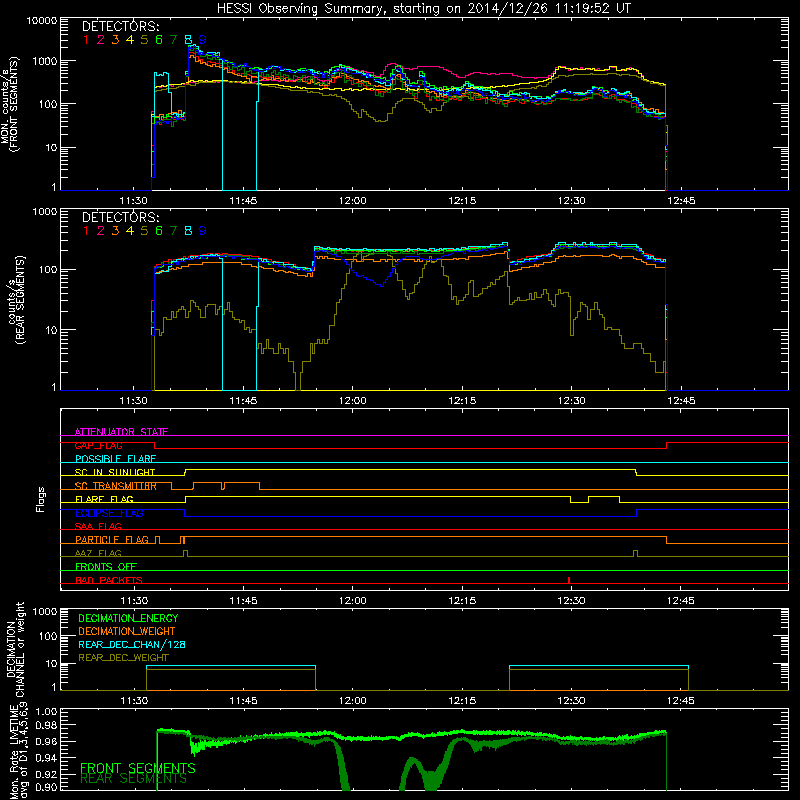This screenshot has height=800, width=800.
Task: Click 12:30 tick label under rear segments plot
Action: tap(571, 401)
